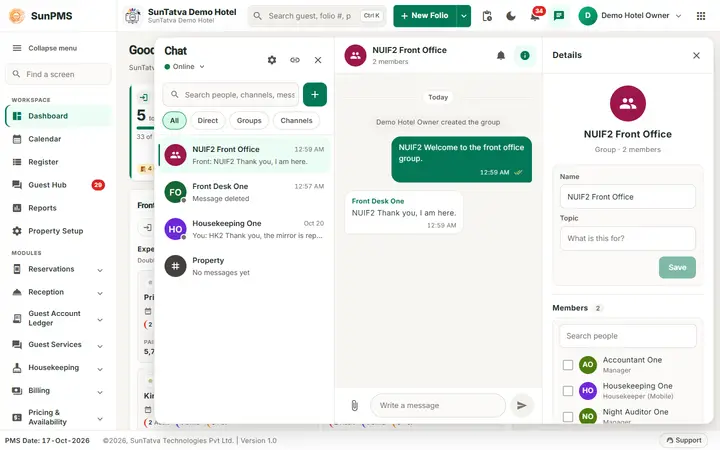Click the Topic field

coord(628,238)
